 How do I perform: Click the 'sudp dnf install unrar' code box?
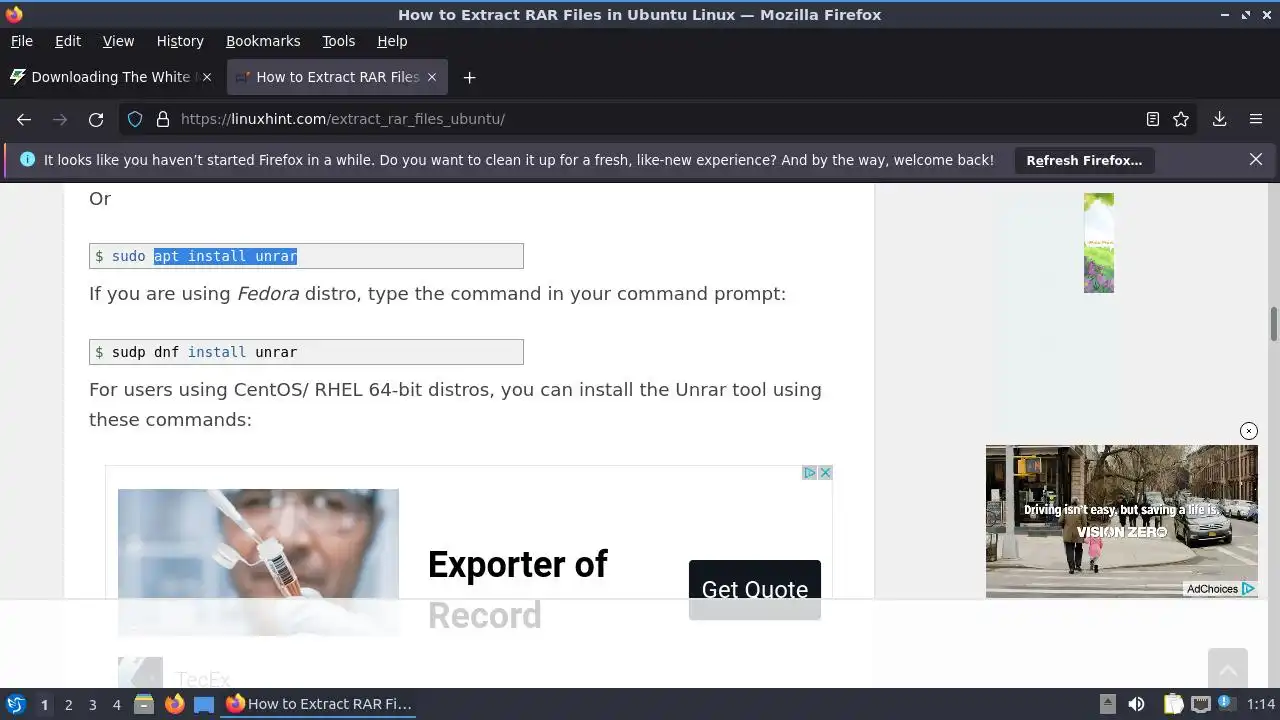[x=306, y=352]
